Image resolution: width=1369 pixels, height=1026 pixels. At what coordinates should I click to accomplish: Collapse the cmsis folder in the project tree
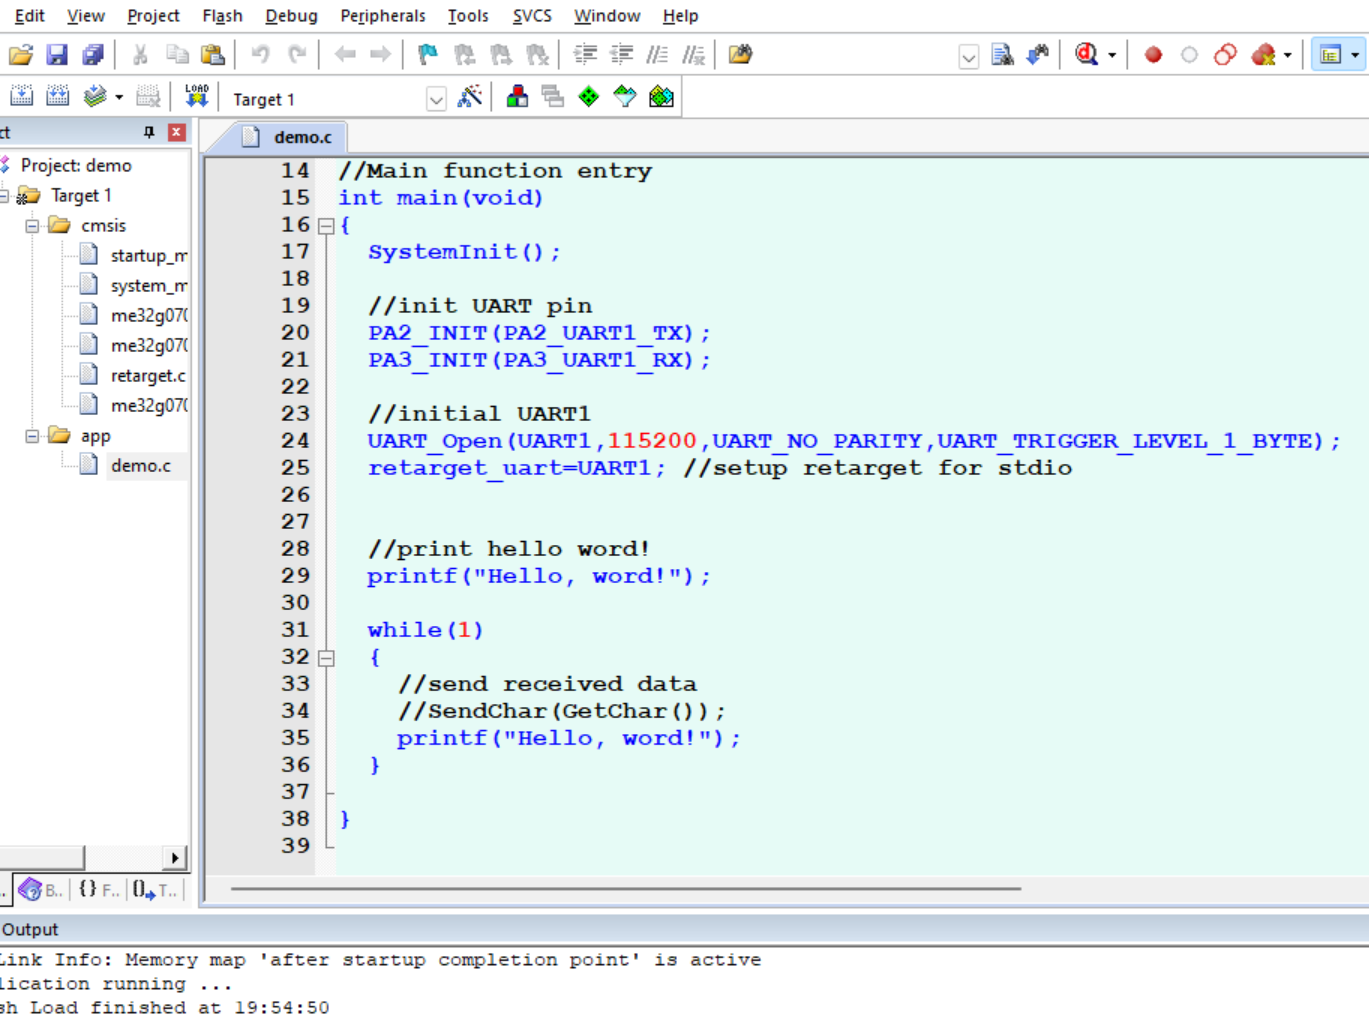click(x=32, y=226)
